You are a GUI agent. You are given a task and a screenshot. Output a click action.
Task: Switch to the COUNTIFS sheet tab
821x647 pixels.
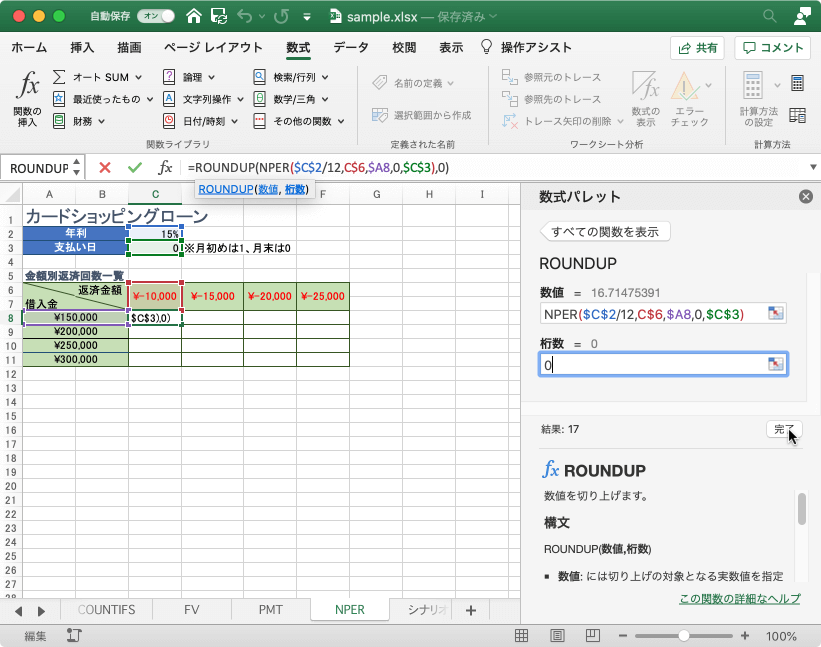[x=106, y=610]
